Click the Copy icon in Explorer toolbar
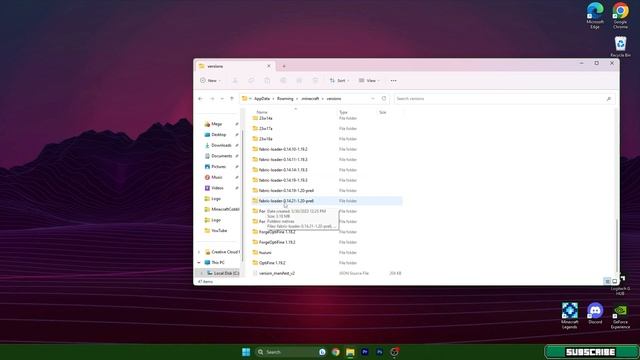640x360 pixels. [251, 80]
